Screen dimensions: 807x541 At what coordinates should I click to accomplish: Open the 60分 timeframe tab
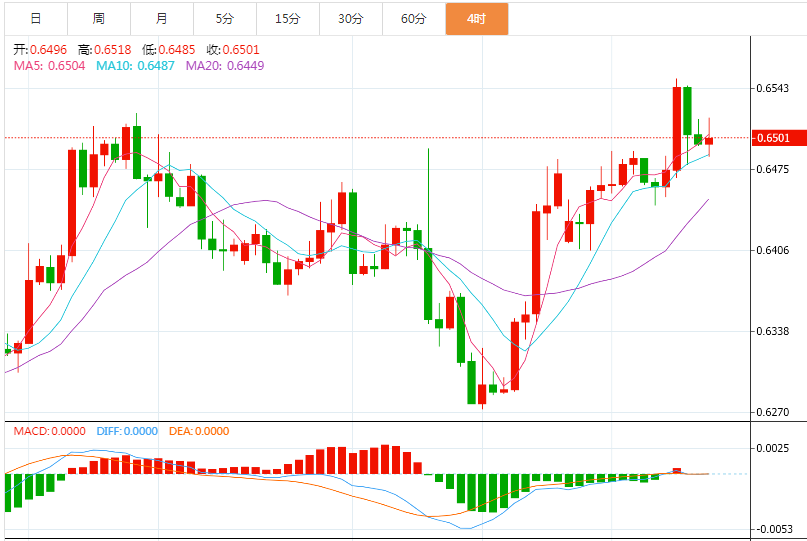[x=414, y=19]
